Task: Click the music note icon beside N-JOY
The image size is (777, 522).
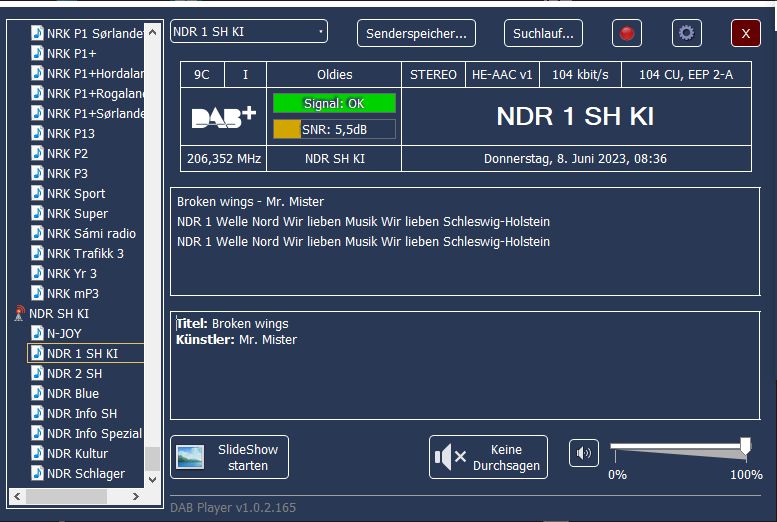Action: tap(37, 334)
